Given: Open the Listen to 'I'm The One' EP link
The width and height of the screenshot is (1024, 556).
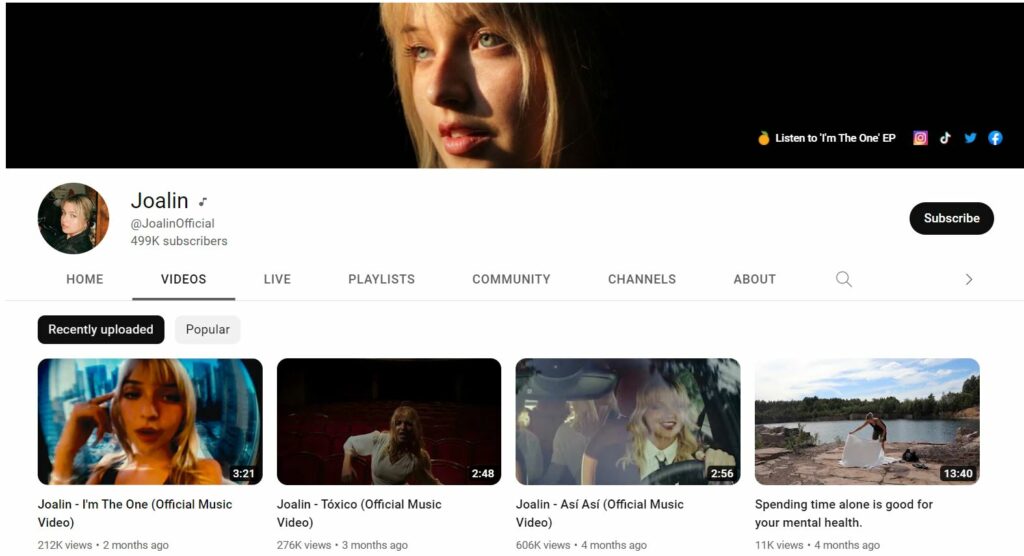Looking at the screenshot, I should coord(835,138).
